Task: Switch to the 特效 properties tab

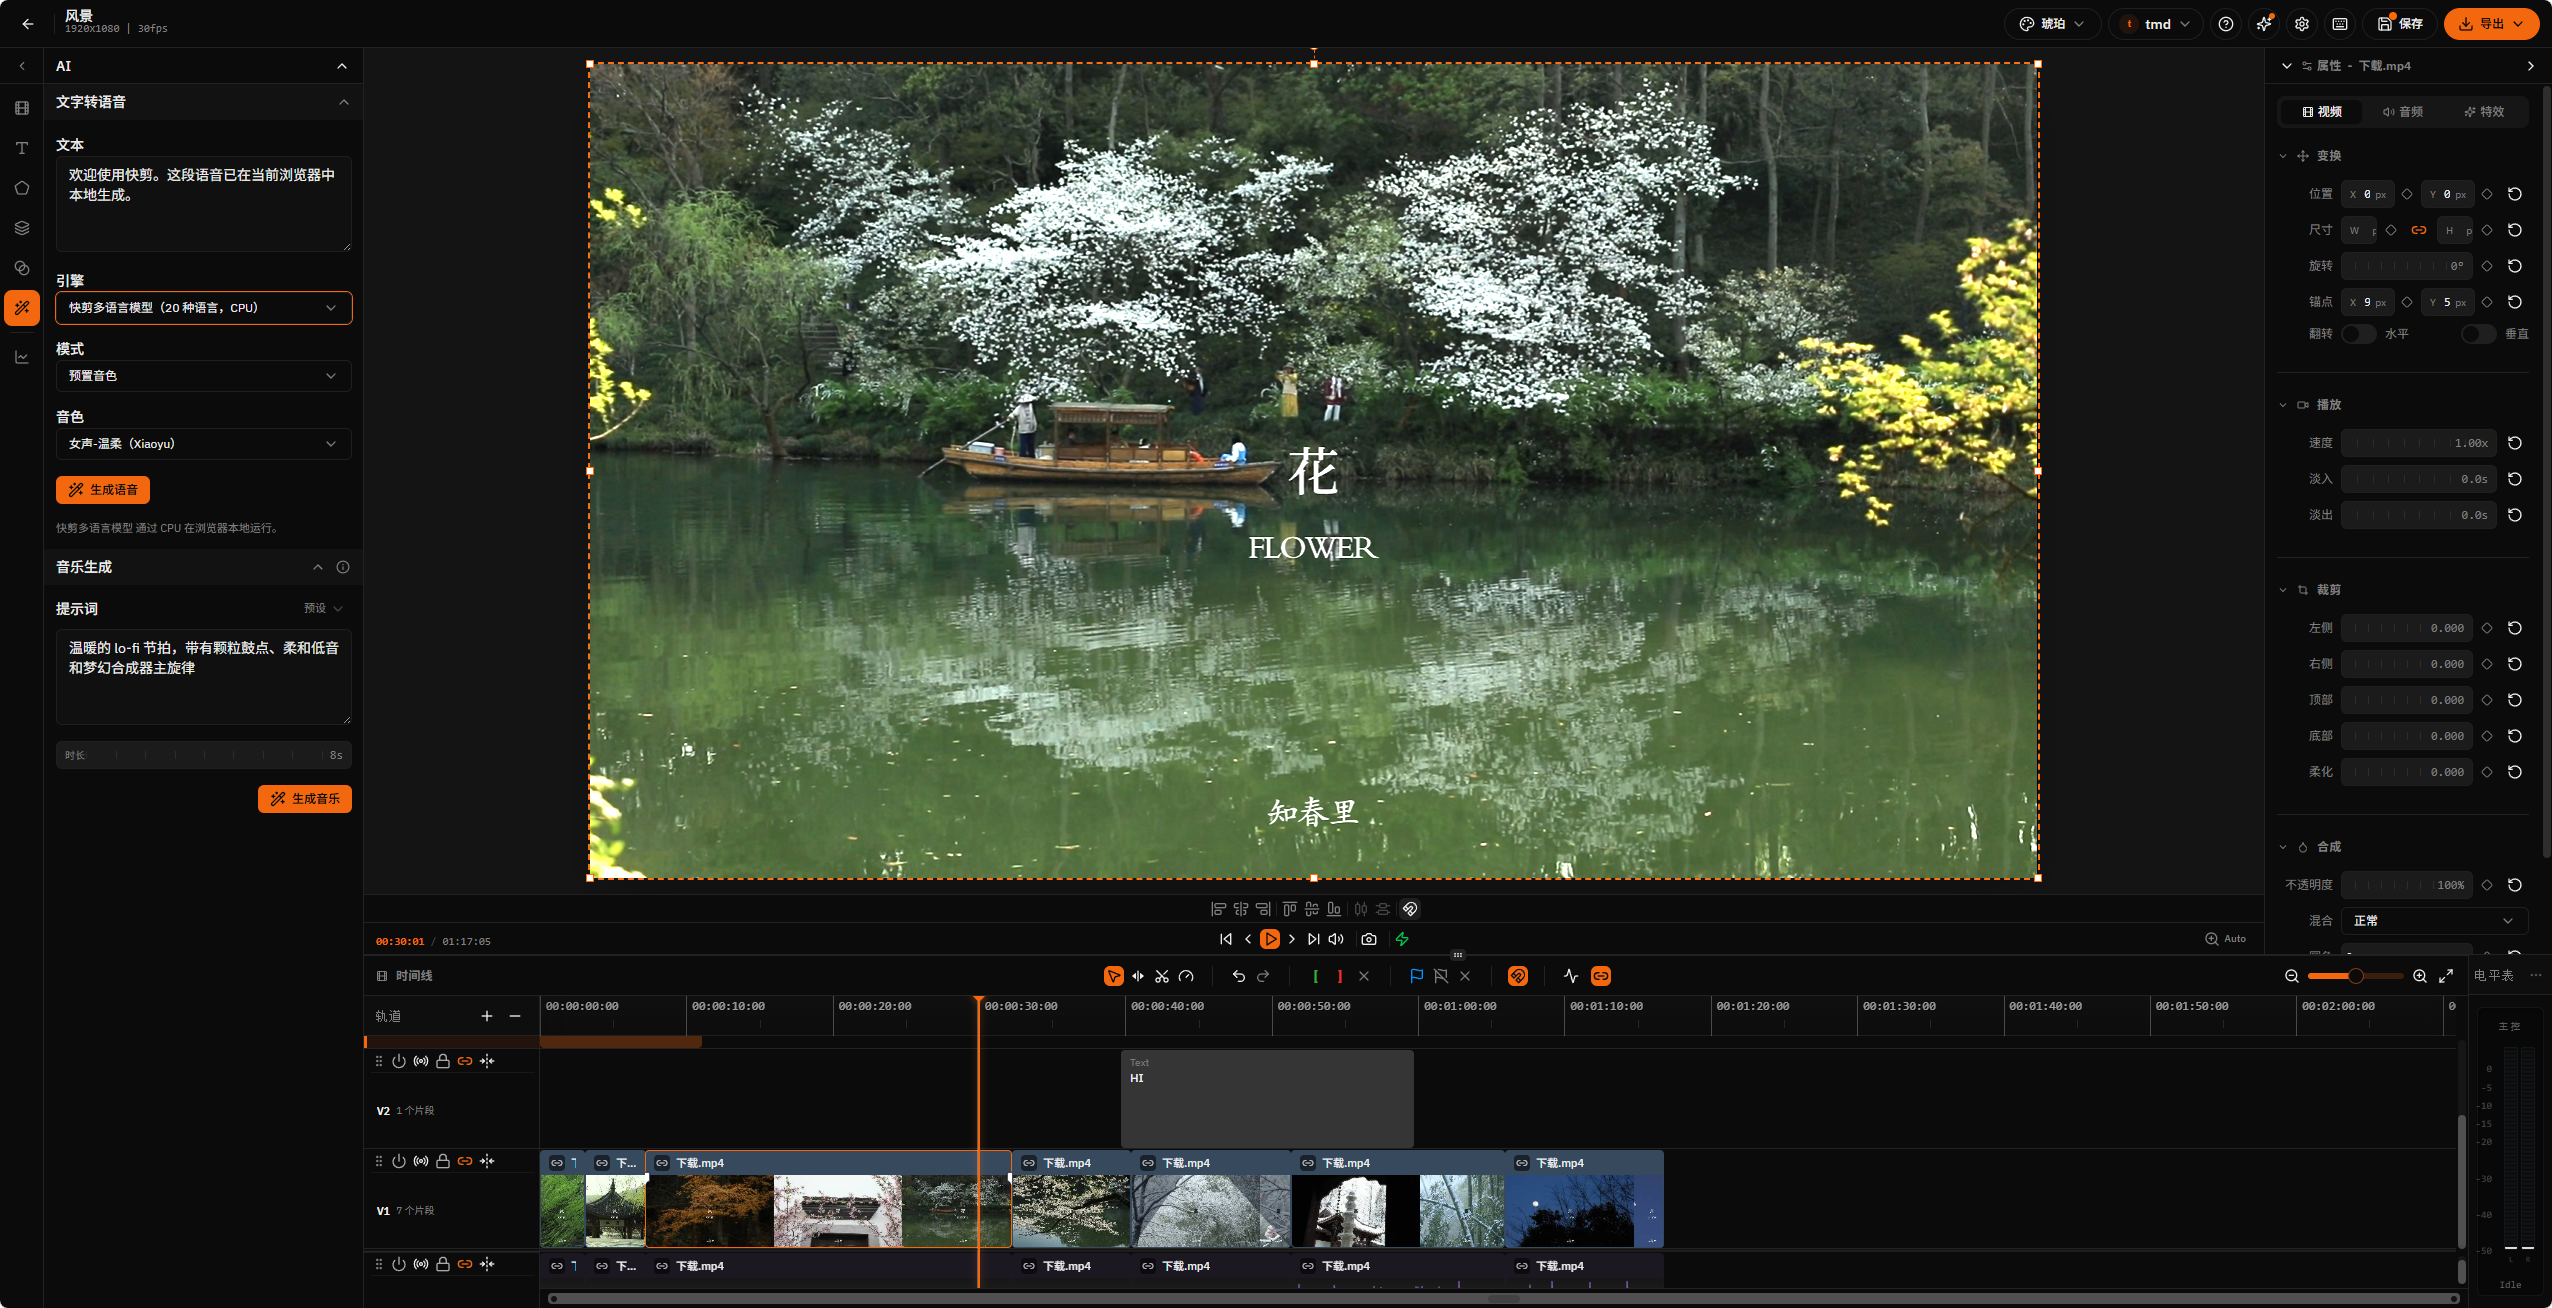Action: click(x=2484, y=112)
